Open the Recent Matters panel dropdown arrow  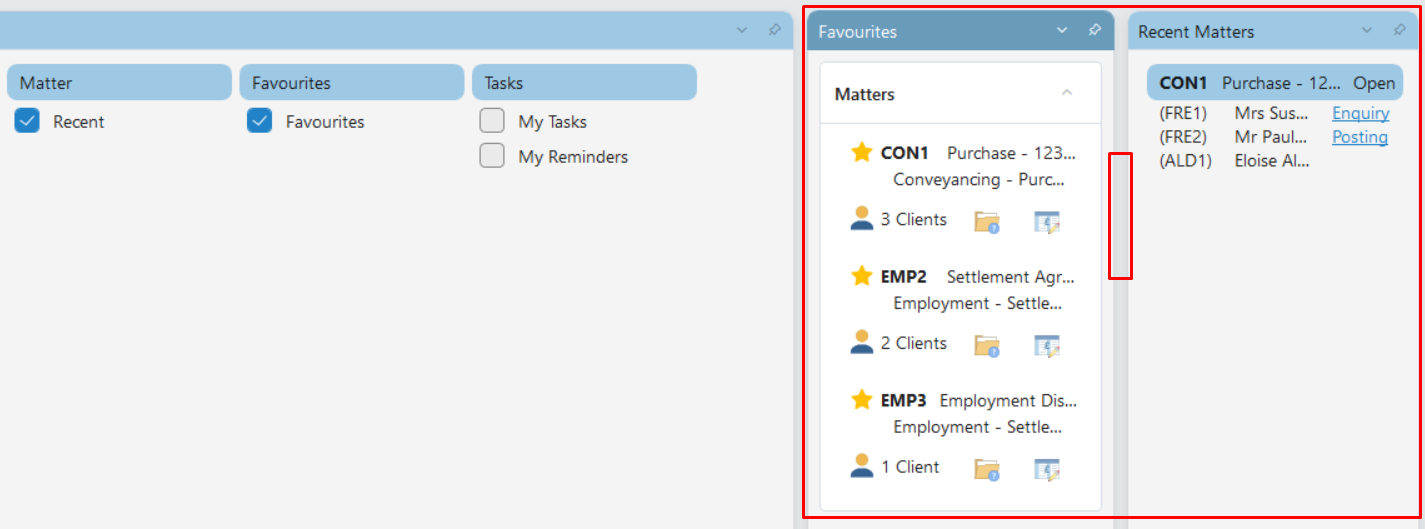pyautogui.click(x=1367, y=30)
